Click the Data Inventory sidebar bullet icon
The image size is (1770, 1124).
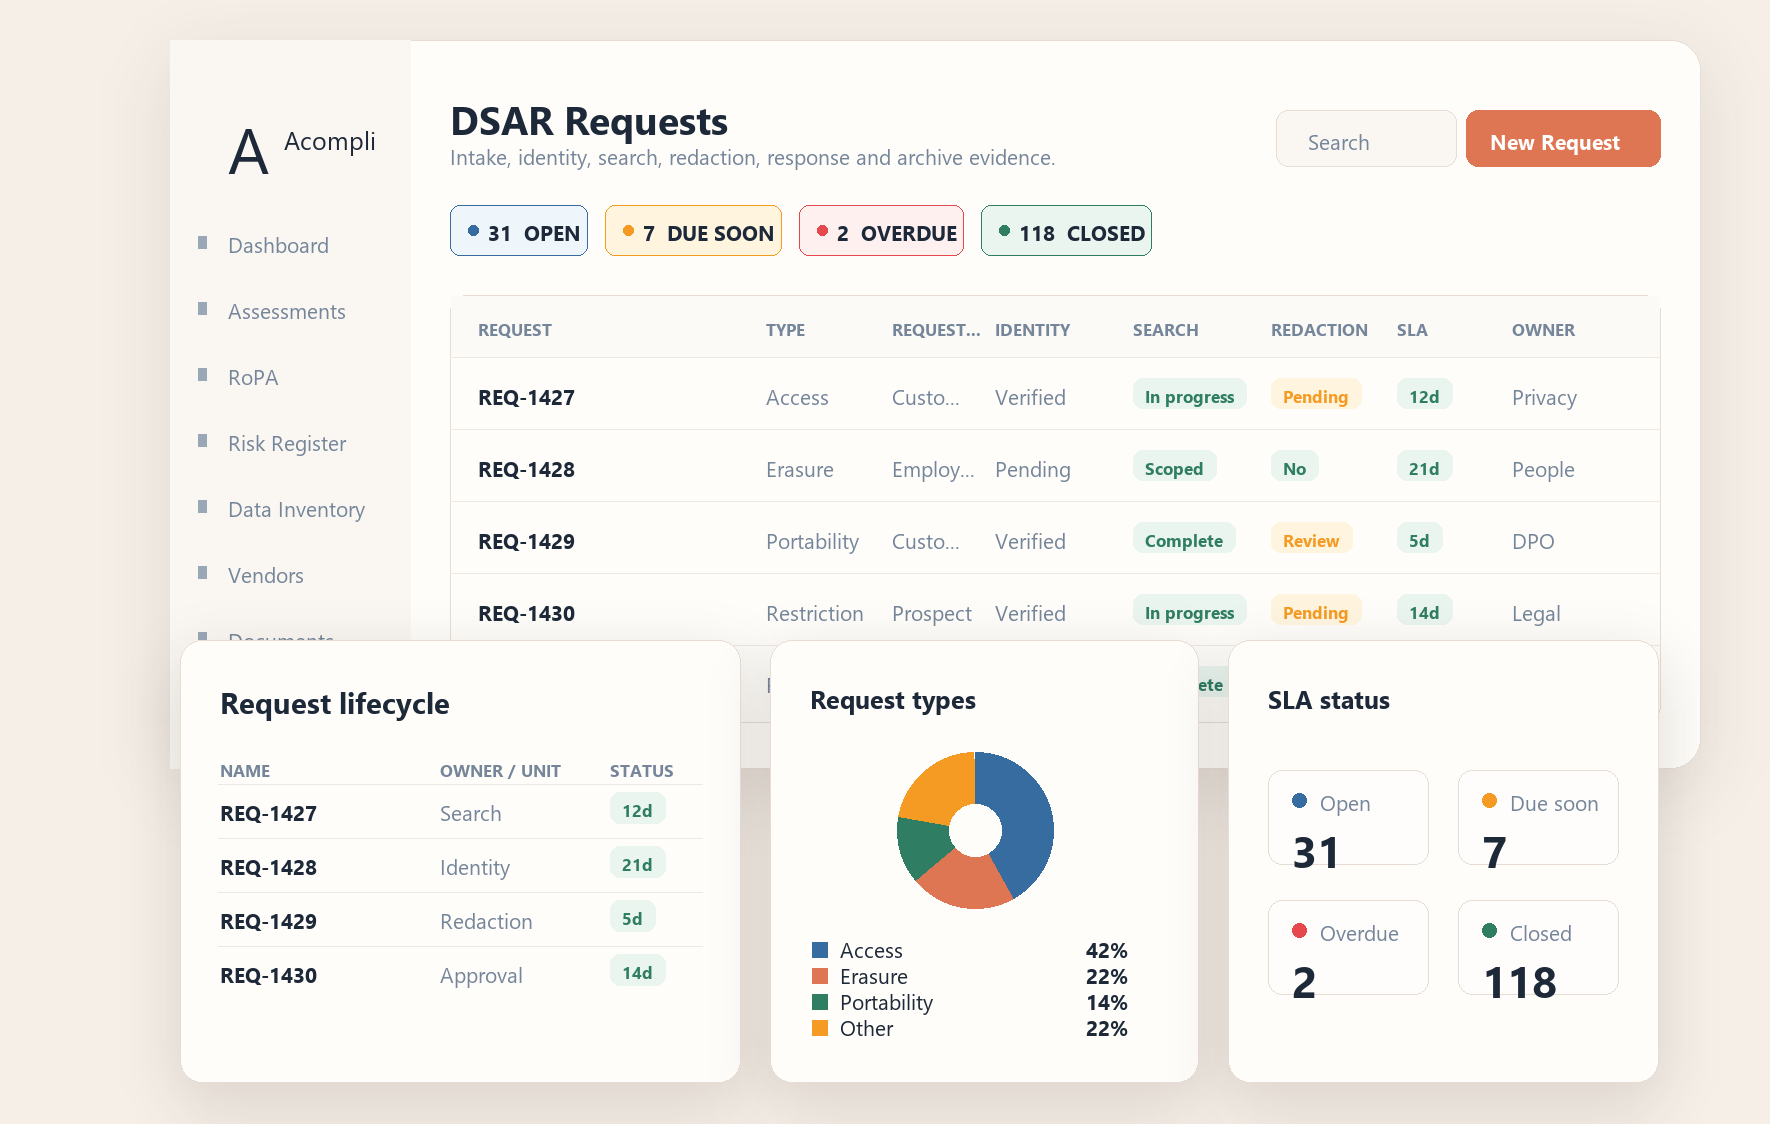(x=203, y=507)
